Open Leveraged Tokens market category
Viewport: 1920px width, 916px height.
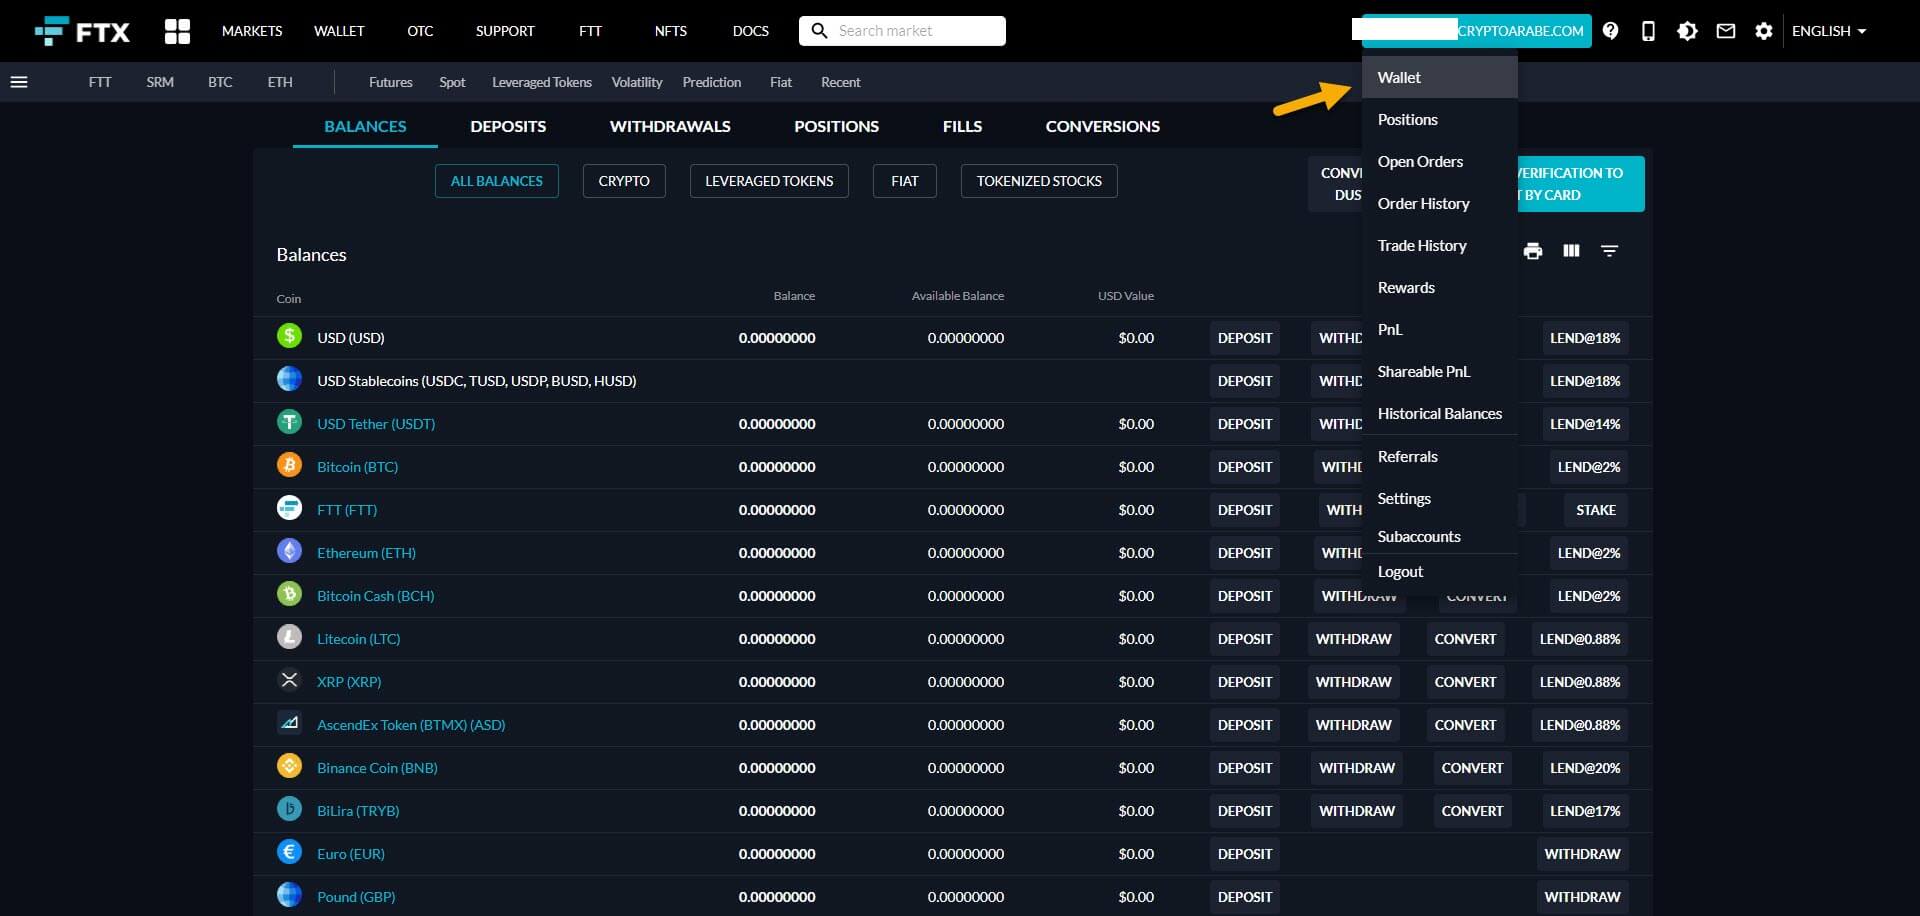541,82
